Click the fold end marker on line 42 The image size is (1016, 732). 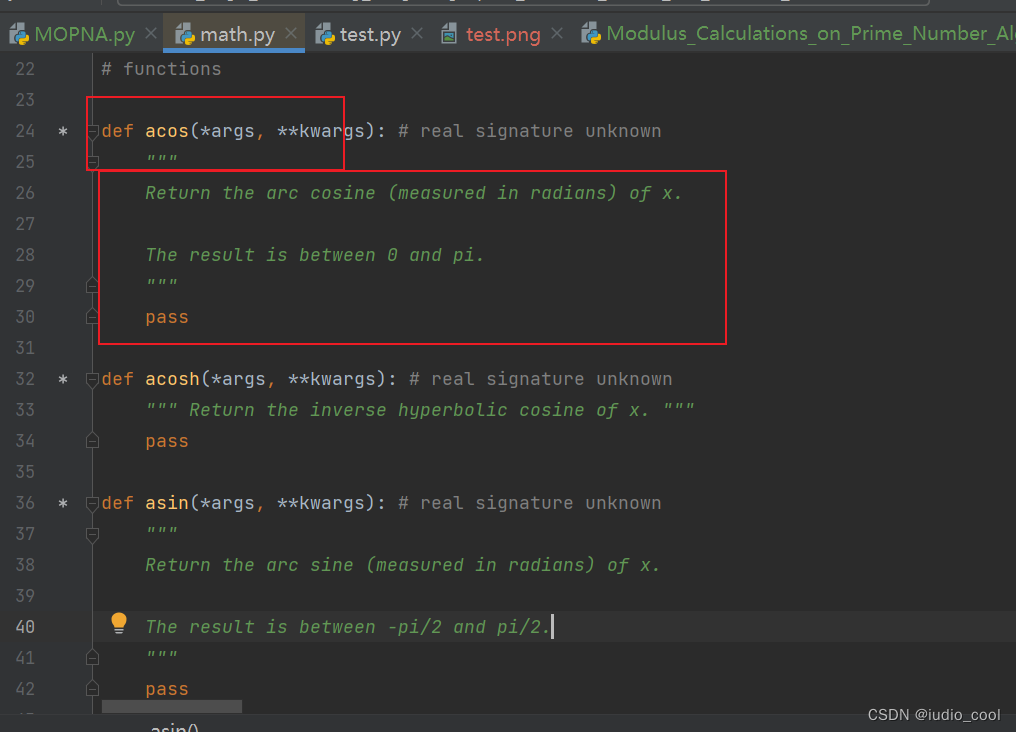coord(92,688)
